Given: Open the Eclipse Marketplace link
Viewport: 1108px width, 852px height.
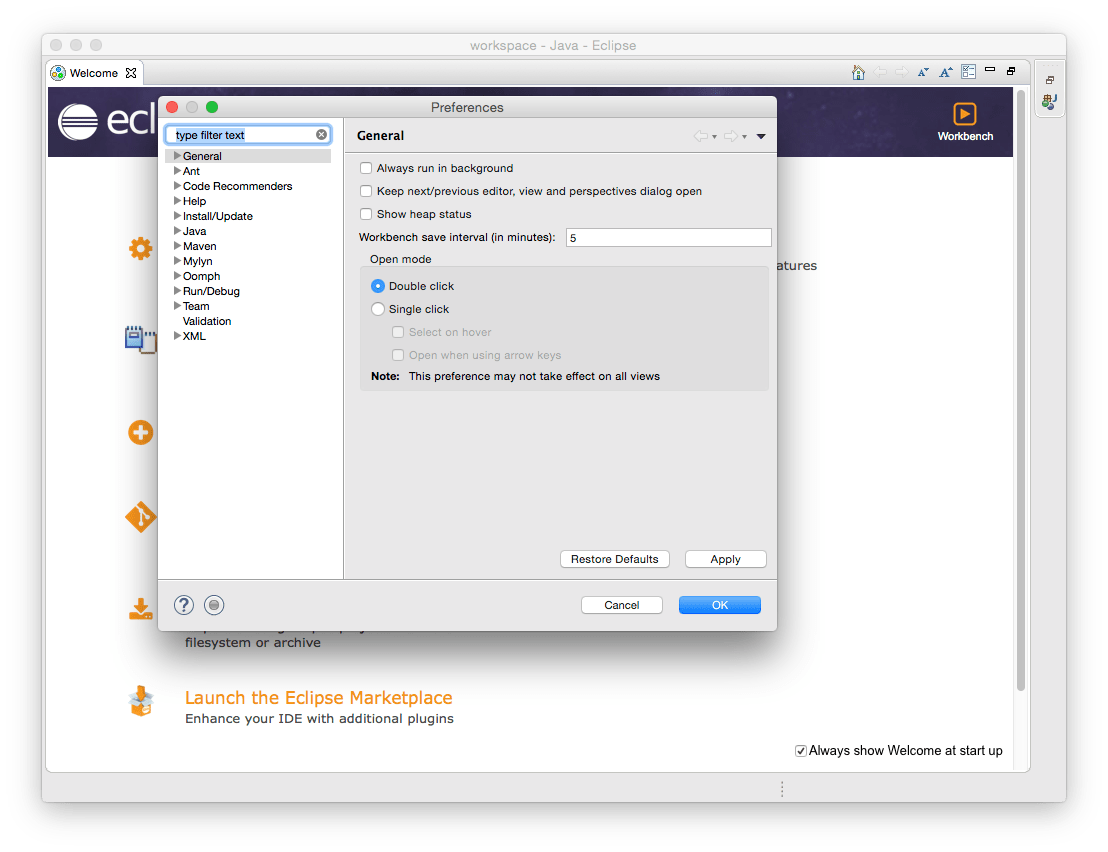Looking at the screenshot, I should pos(318,697).
